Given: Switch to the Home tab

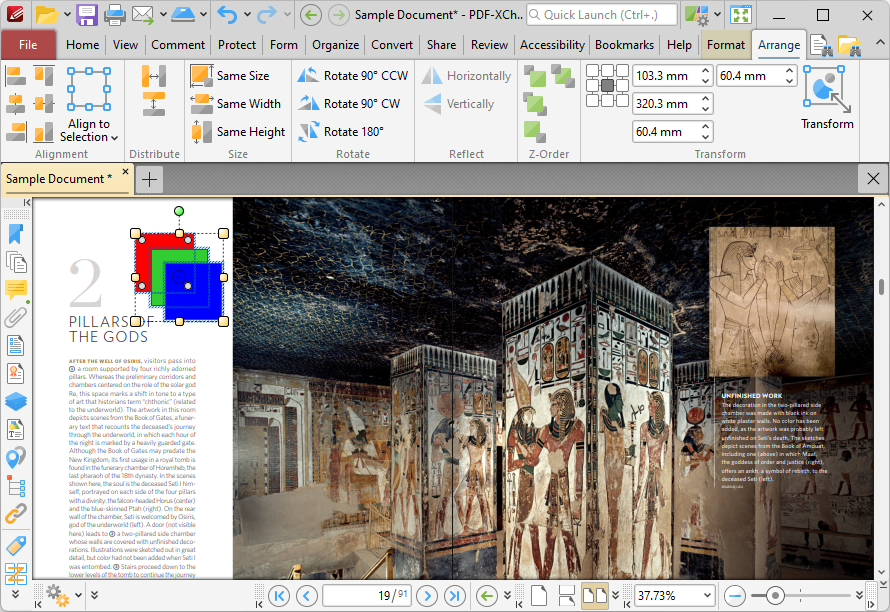Looking at the screenshot, I should [82, 45].
